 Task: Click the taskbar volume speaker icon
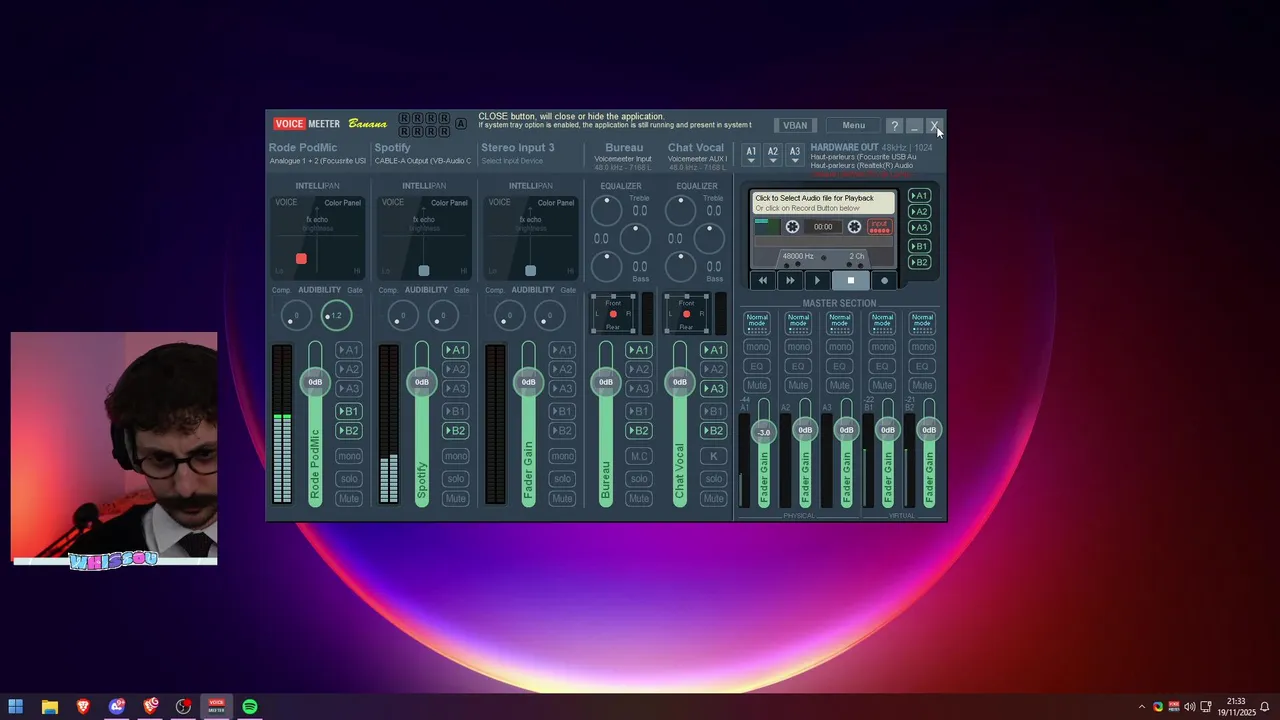1190,707
